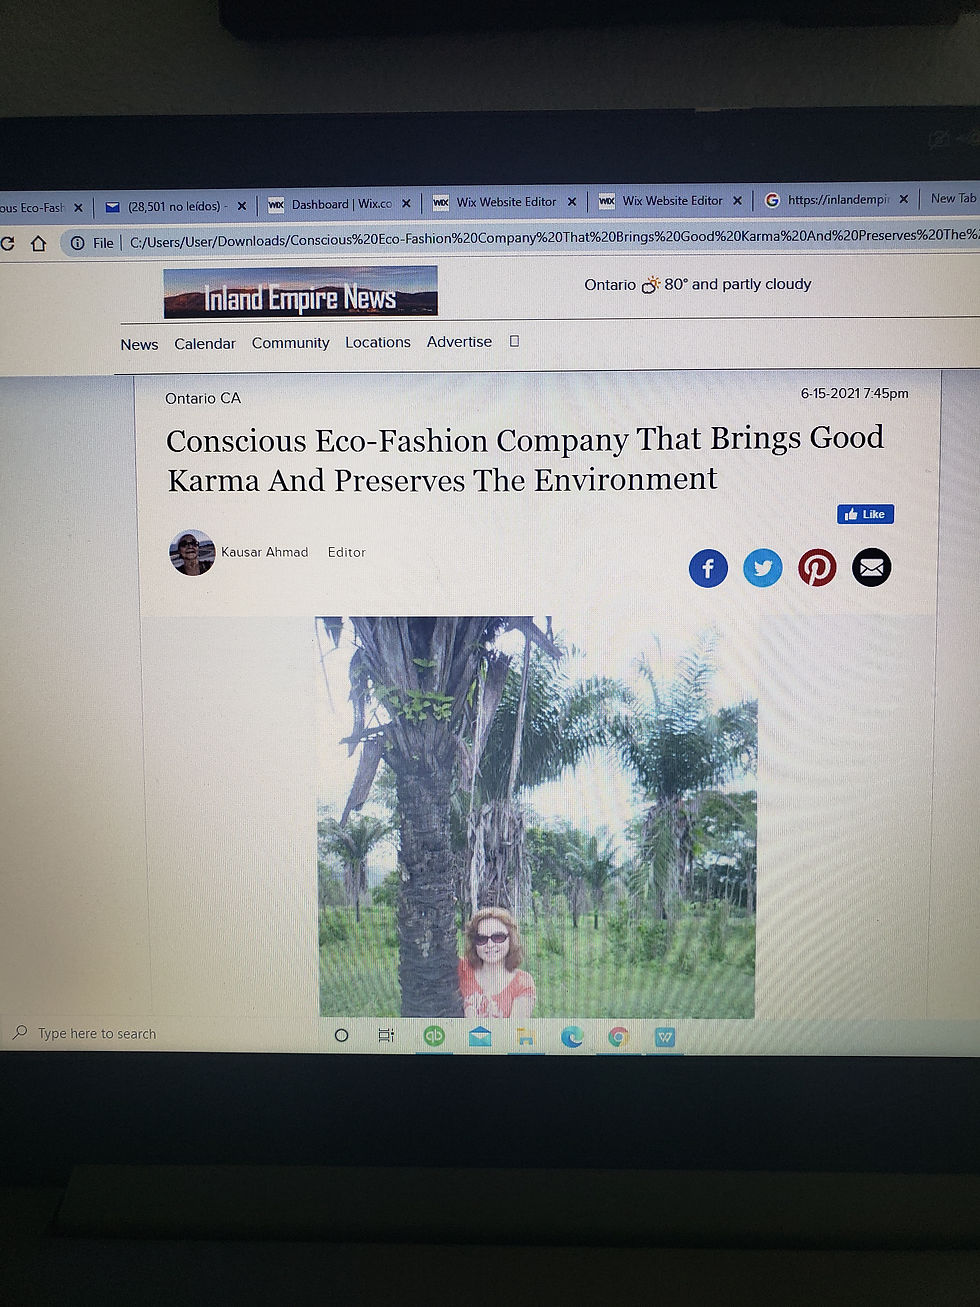Click the Ontario CA location label
The image size is (980, 1307).
(203, 398)
